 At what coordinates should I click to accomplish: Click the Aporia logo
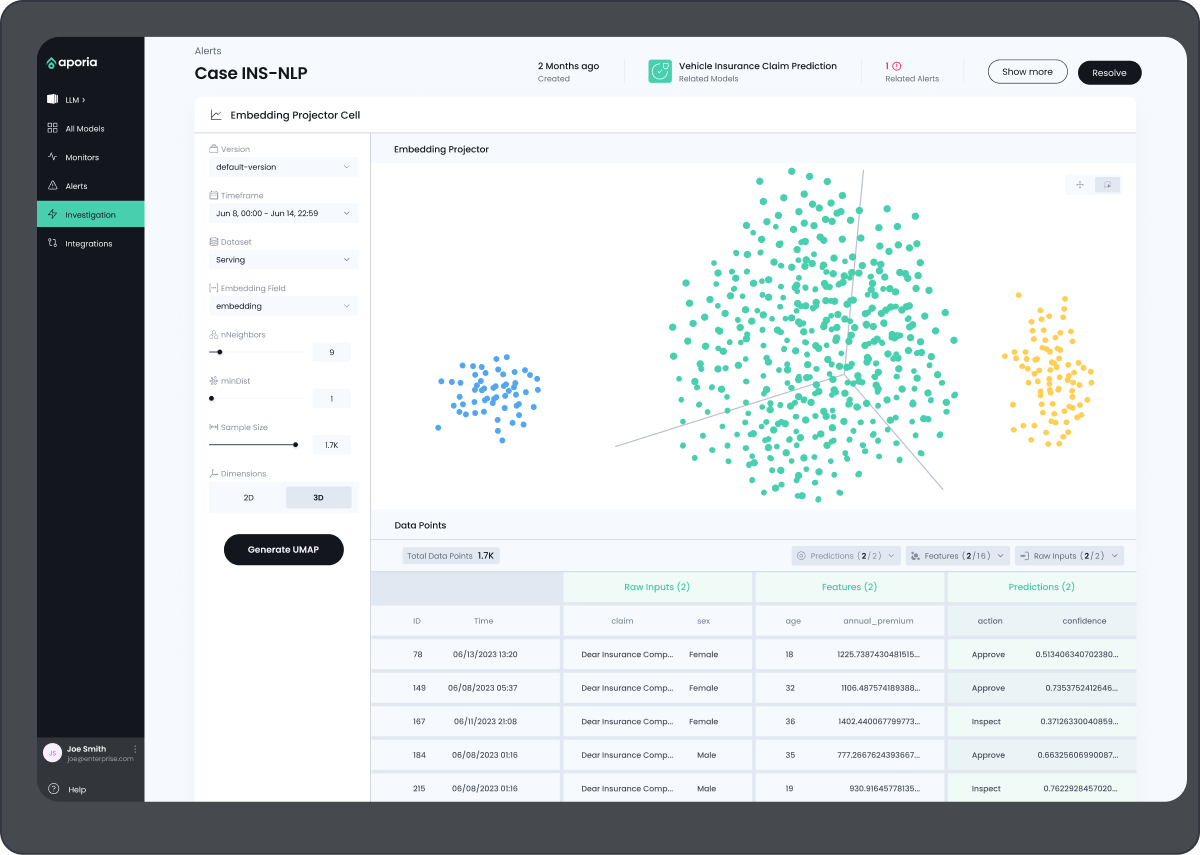[71, 63]
